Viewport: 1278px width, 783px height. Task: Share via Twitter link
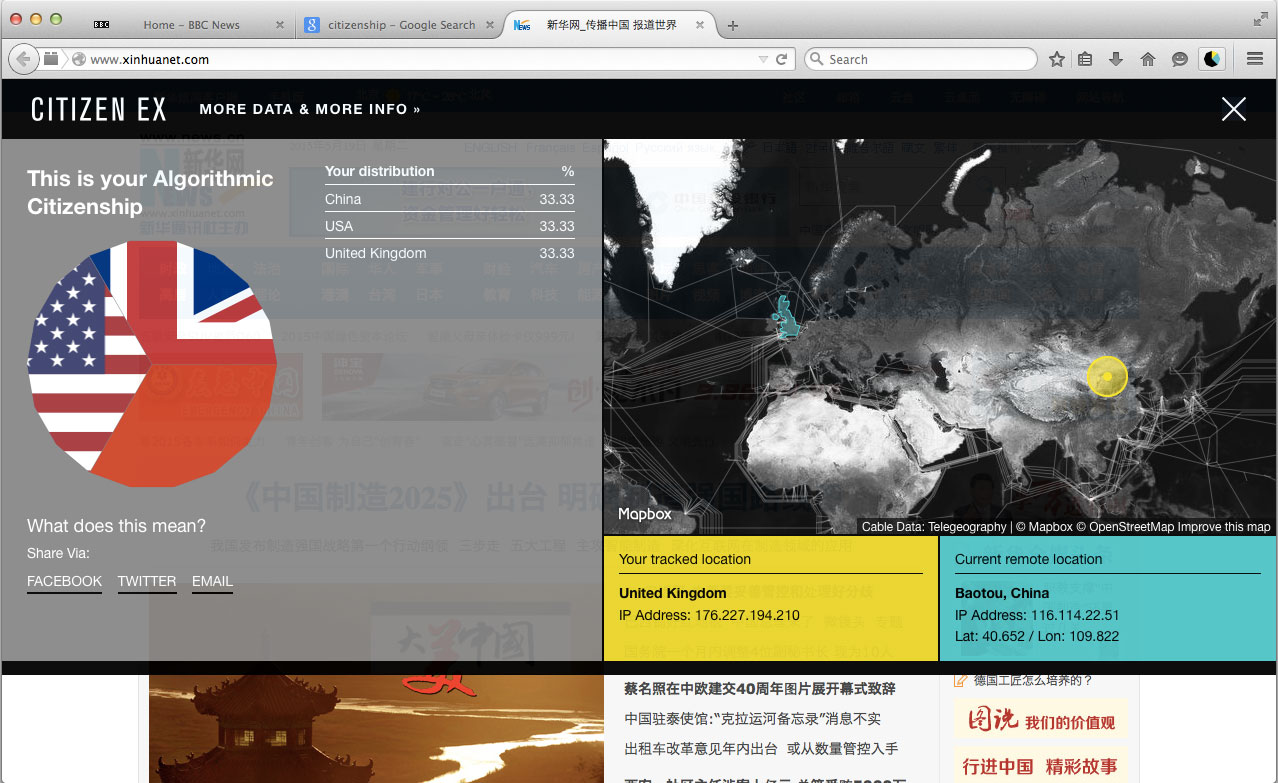147,581
